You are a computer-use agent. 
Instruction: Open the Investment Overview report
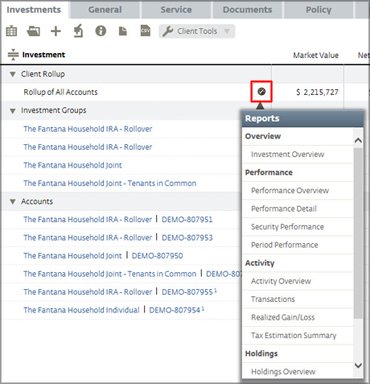coord(288,154)
